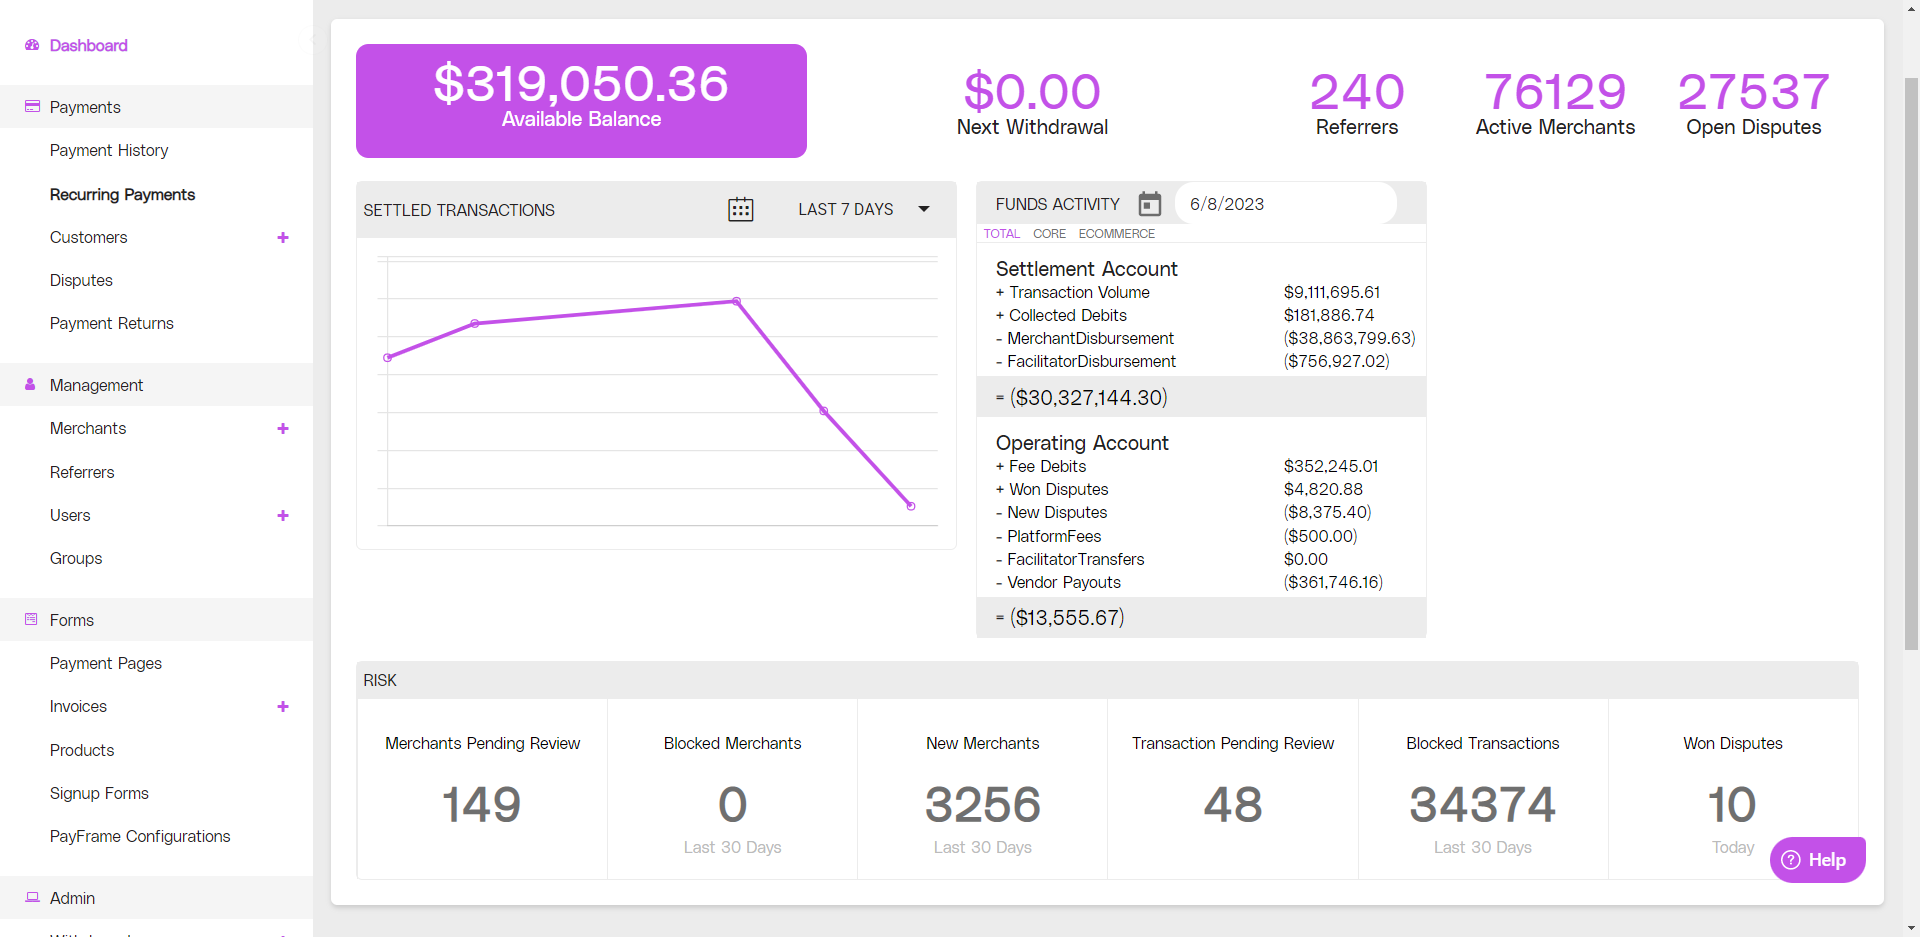Click the first data point on chart
The image size is (1920, 937).
[388, 357]
